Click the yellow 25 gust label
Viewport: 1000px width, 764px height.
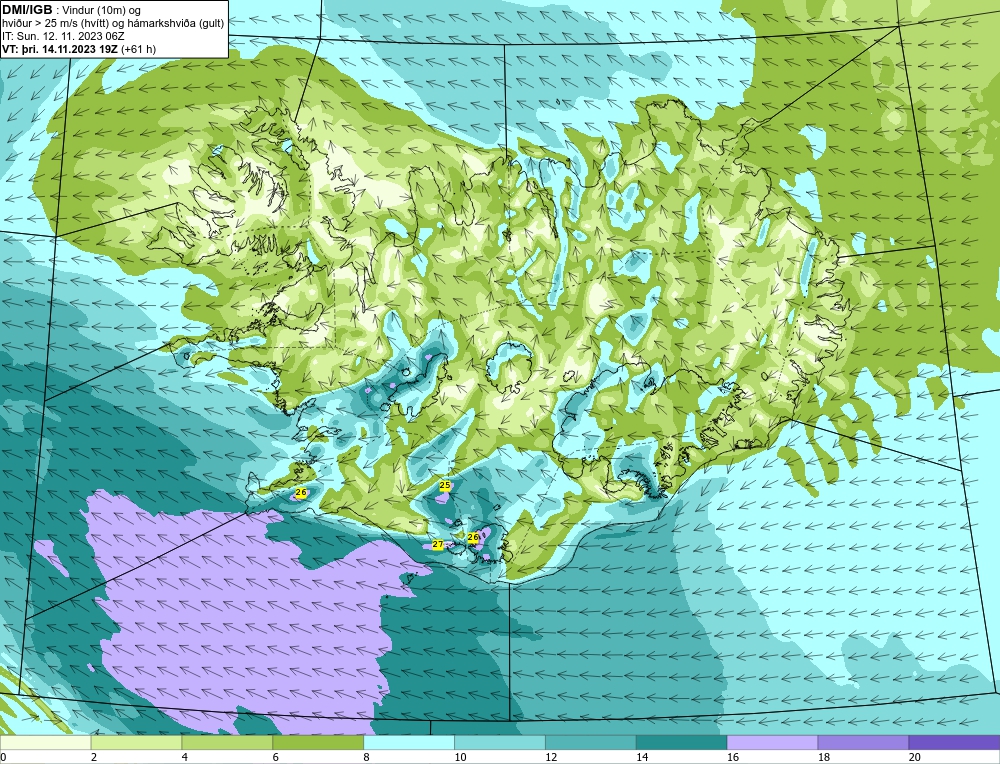[x=445, y=485]
